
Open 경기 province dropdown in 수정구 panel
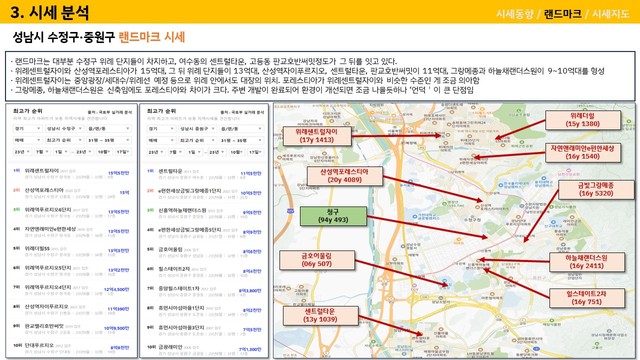tap(27, 129)
